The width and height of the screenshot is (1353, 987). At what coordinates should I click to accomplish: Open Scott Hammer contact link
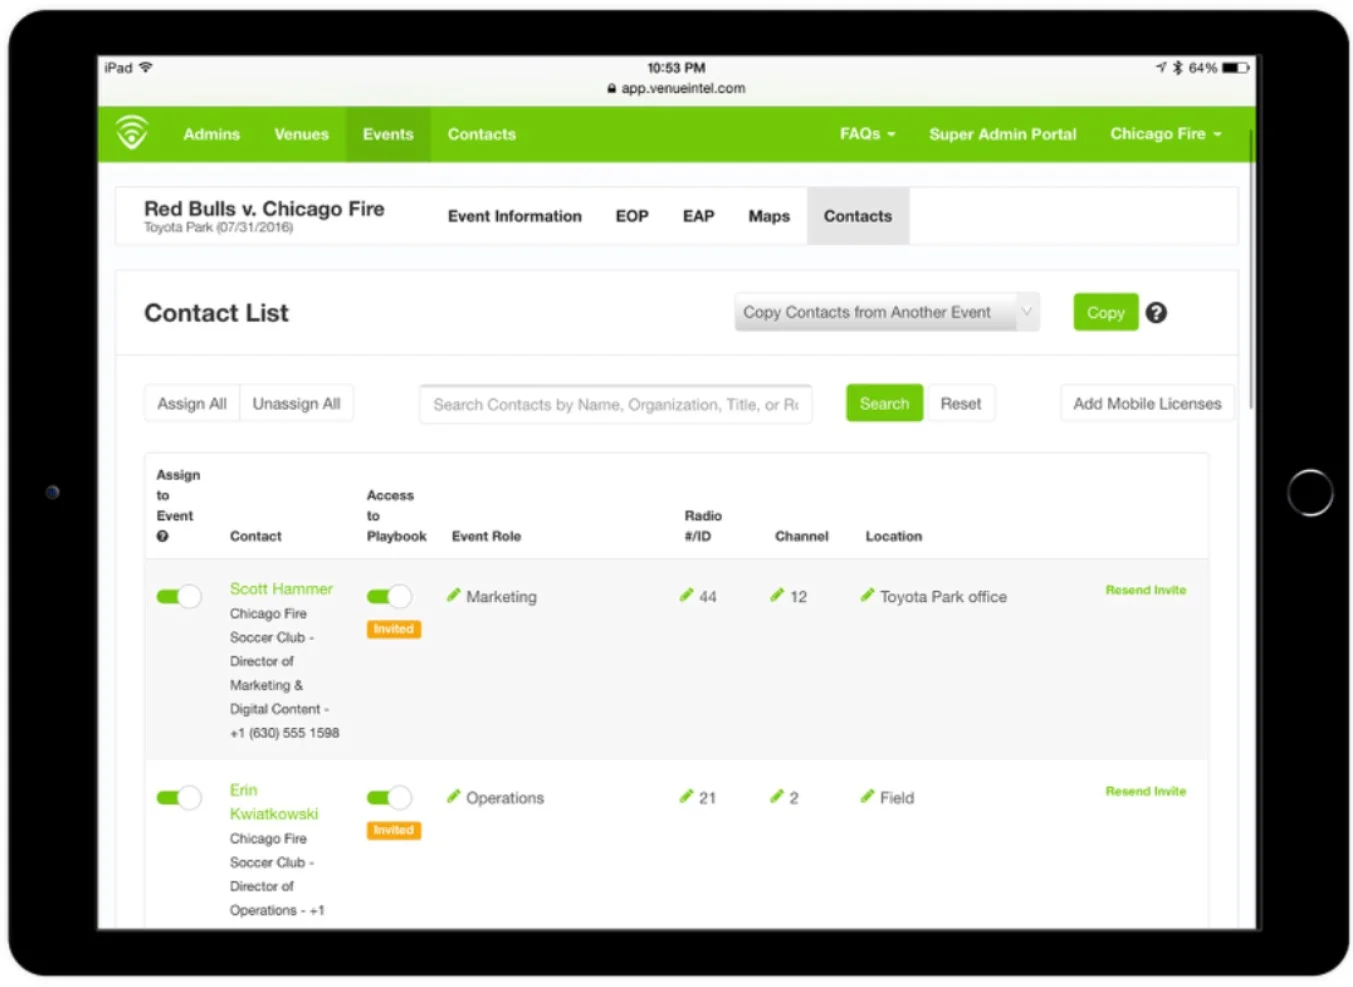[281, 589]
